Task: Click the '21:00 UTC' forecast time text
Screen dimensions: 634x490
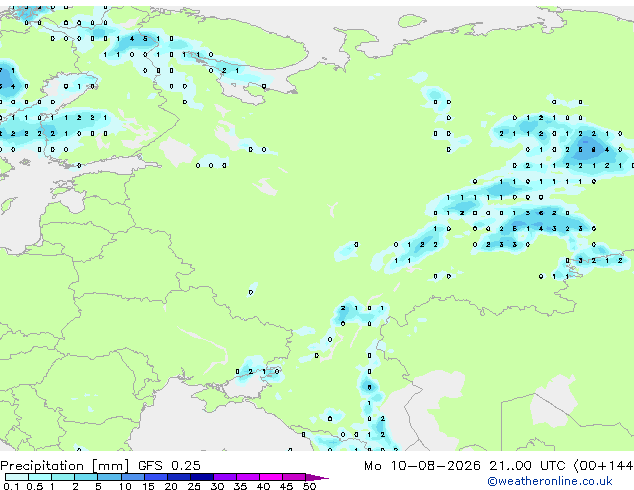Action: (527, 465)
